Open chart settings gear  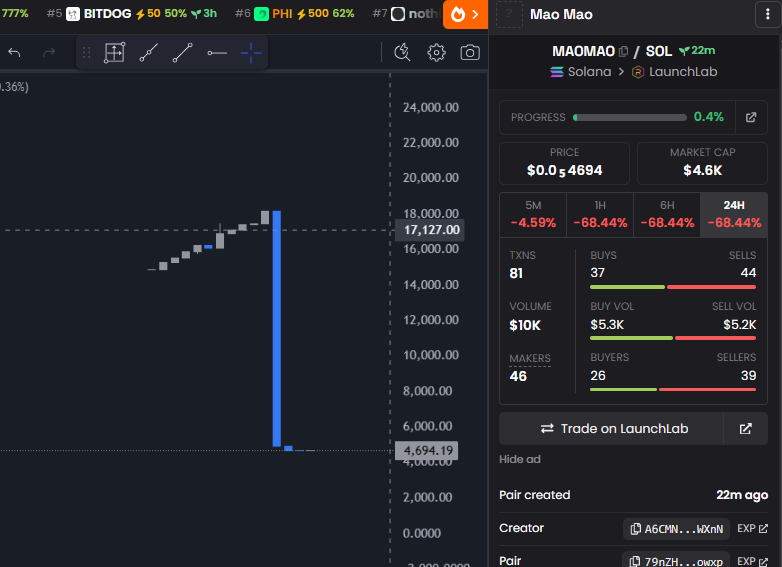click(x=436, y=52)
